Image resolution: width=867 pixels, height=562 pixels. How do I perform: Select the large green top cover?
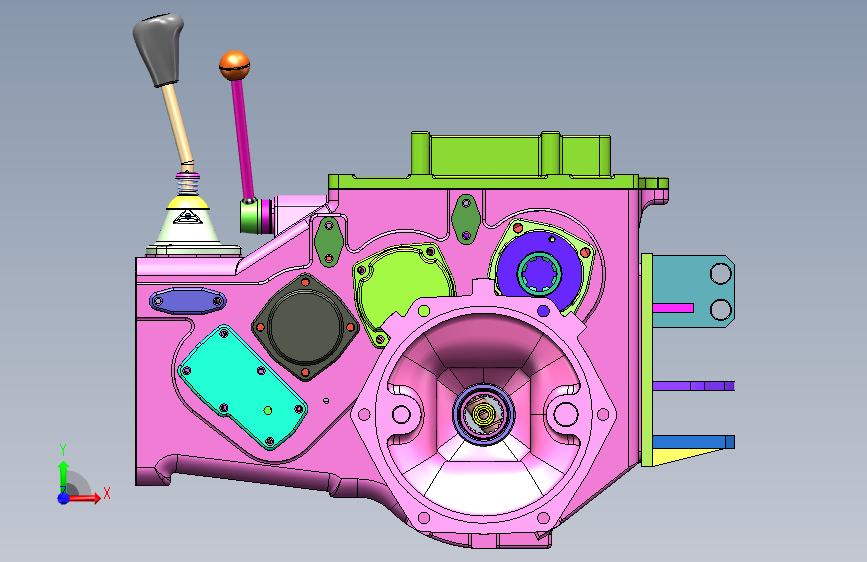[x=498, y=162]
